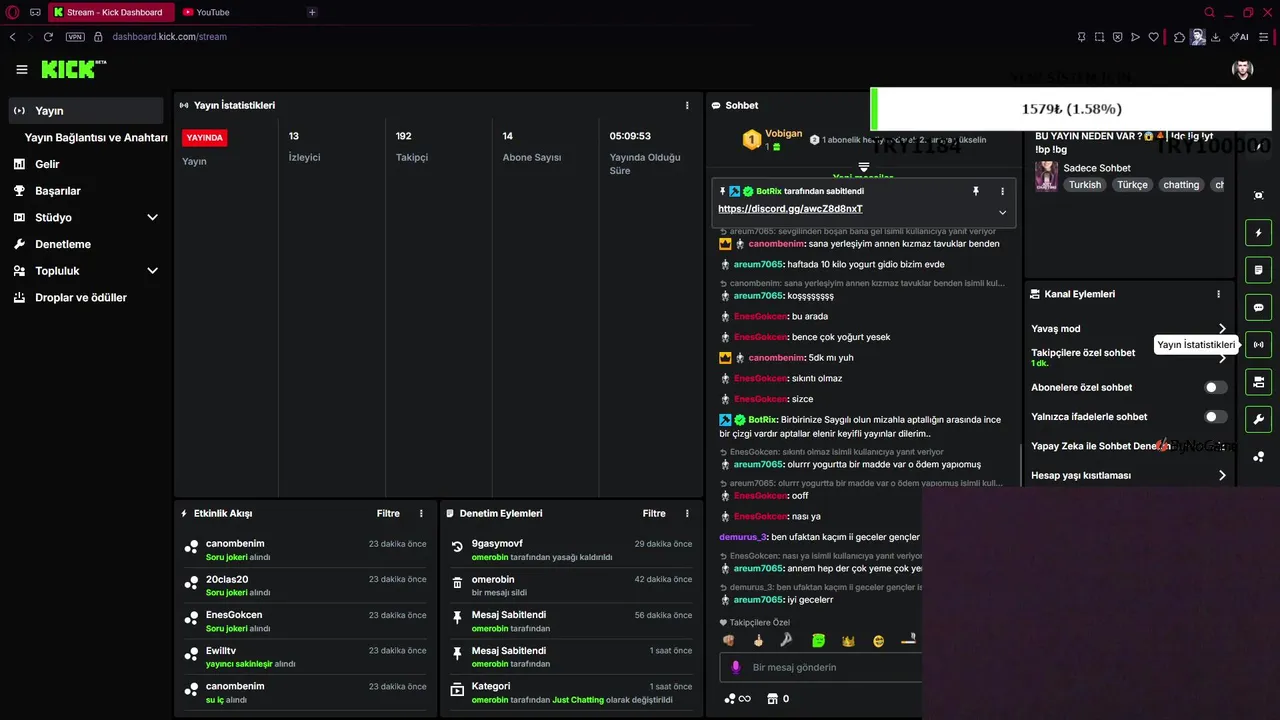Click the browser heart bookmark icon
Viewport: 1280px width, 720px height.
[x=1153, y=37]
